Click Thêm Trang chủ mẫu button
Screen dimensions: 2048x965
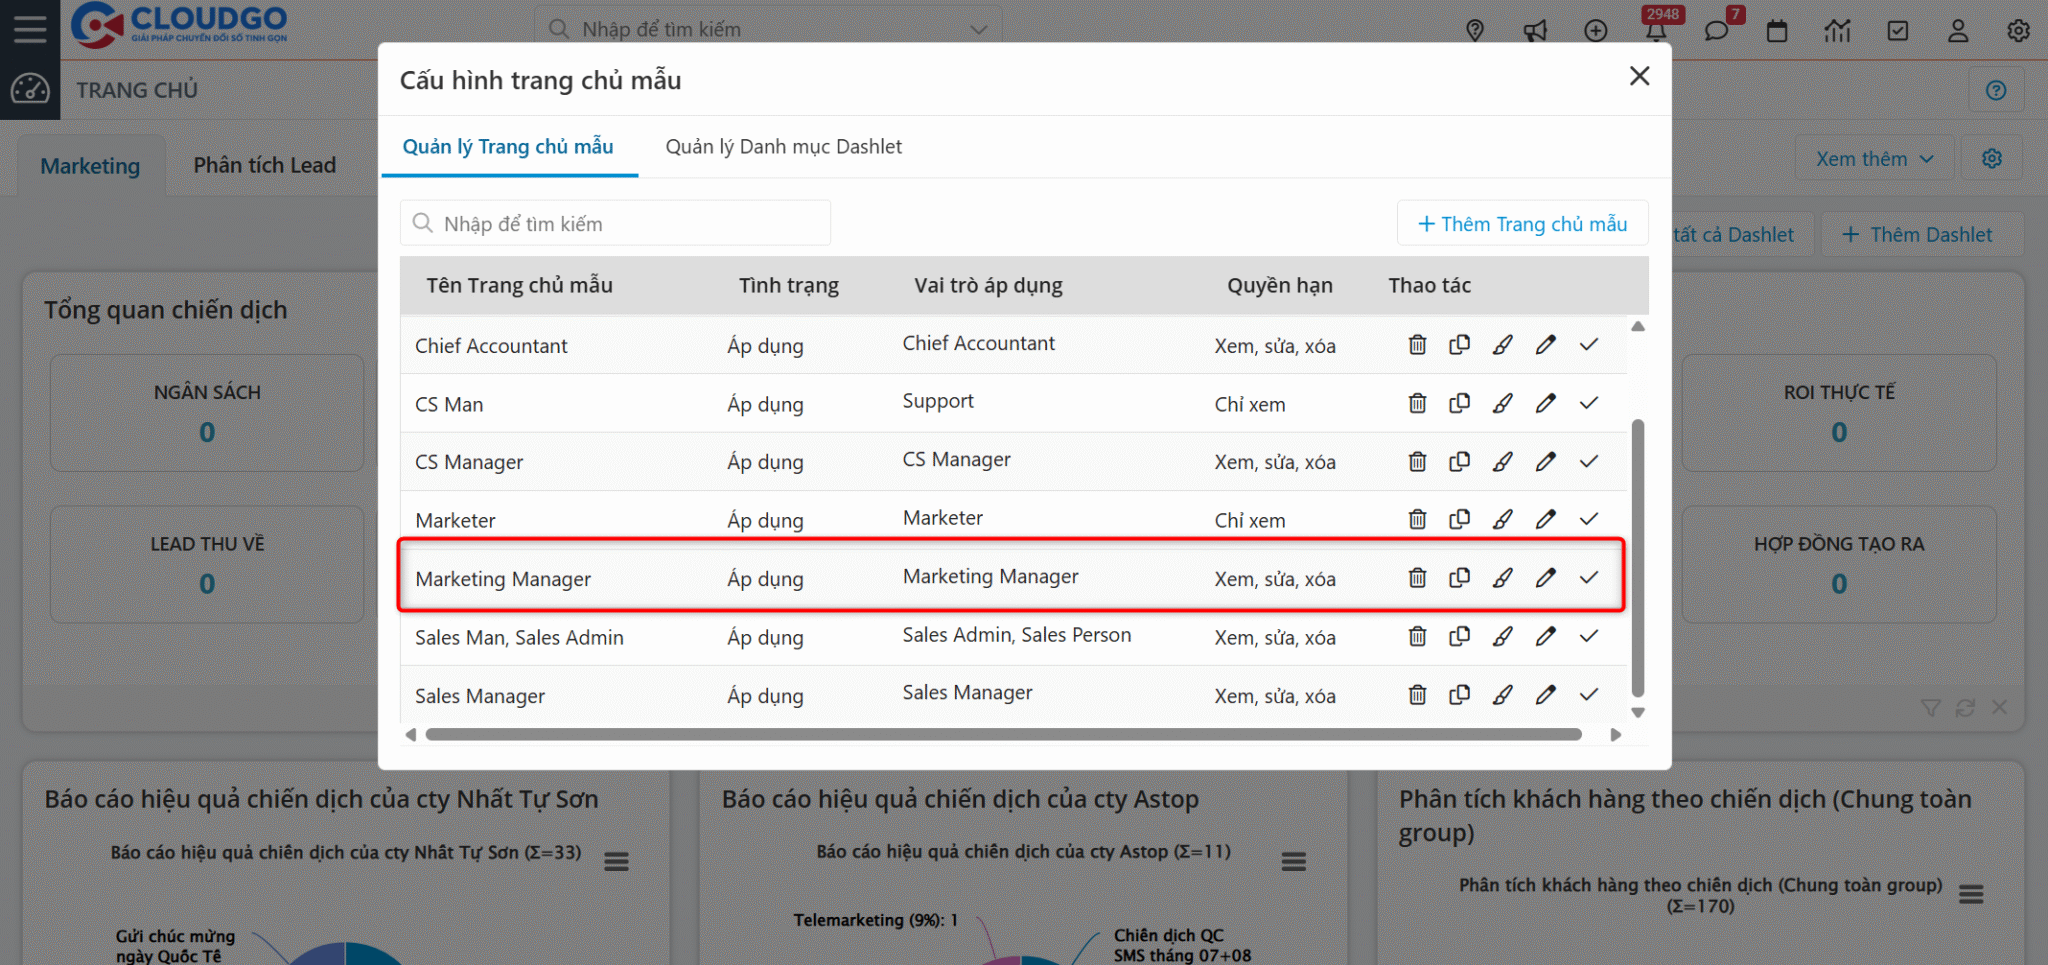[1522, 224]
